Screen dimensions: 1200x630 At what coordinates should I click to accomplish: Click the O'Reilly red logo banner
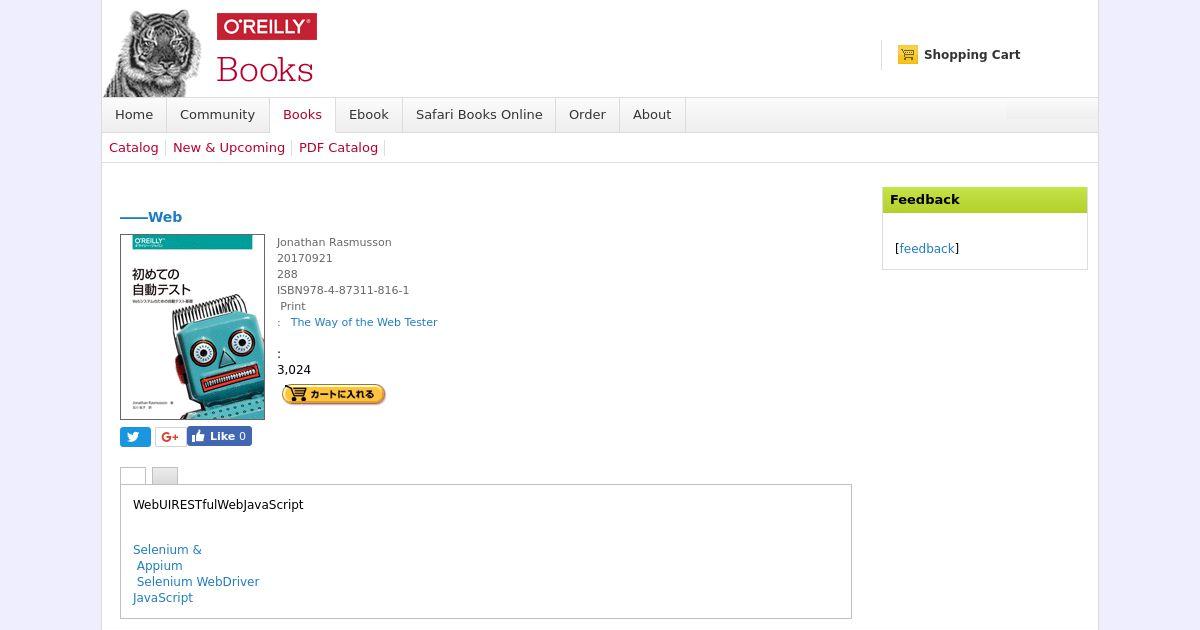point(267,27)
